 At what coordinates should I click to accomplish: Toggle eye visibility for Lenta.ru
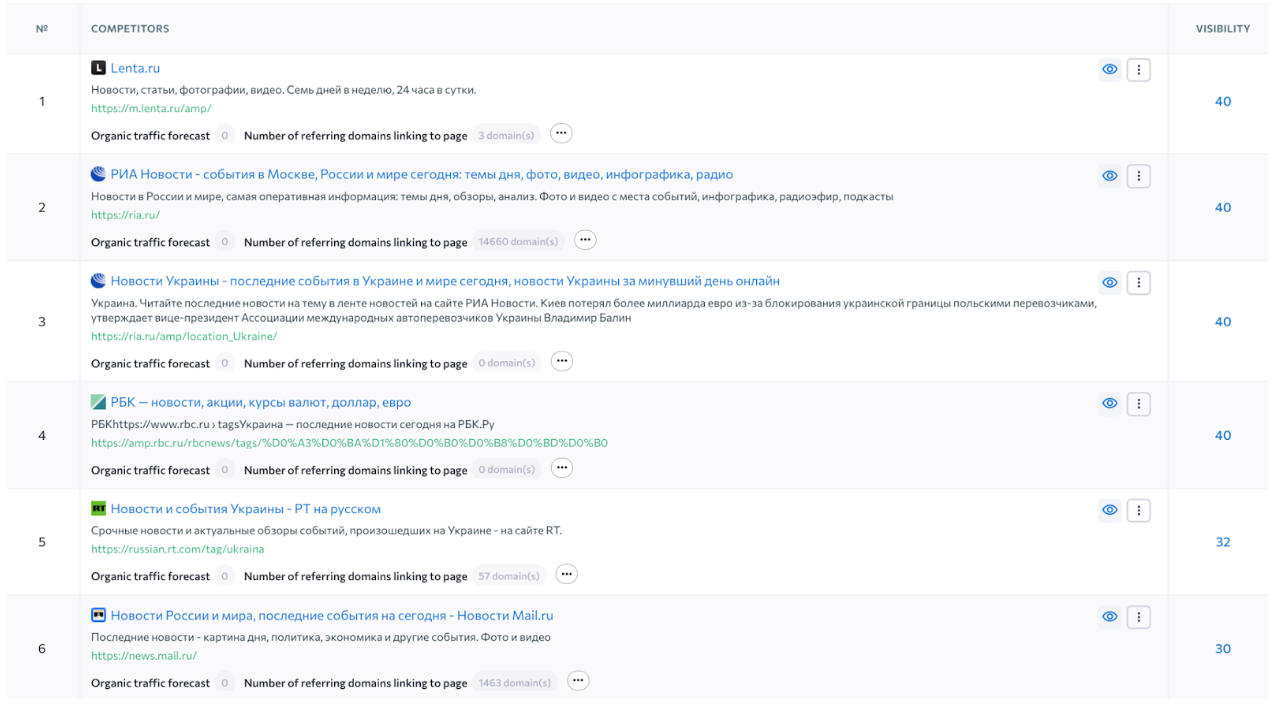(x=1109, y=70)
